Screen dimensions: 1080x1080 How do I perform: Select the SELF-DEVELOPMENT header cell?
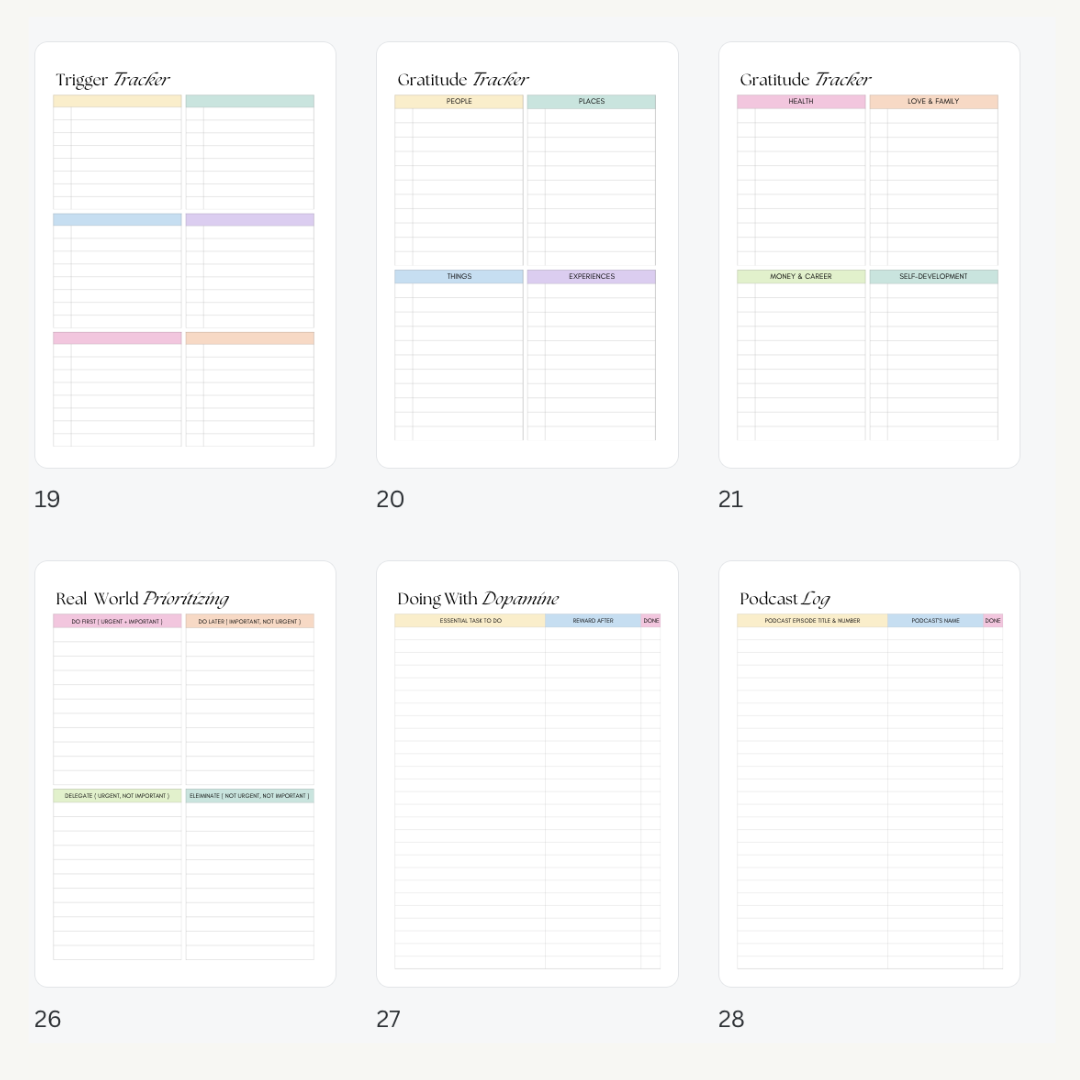coord(933,277)
